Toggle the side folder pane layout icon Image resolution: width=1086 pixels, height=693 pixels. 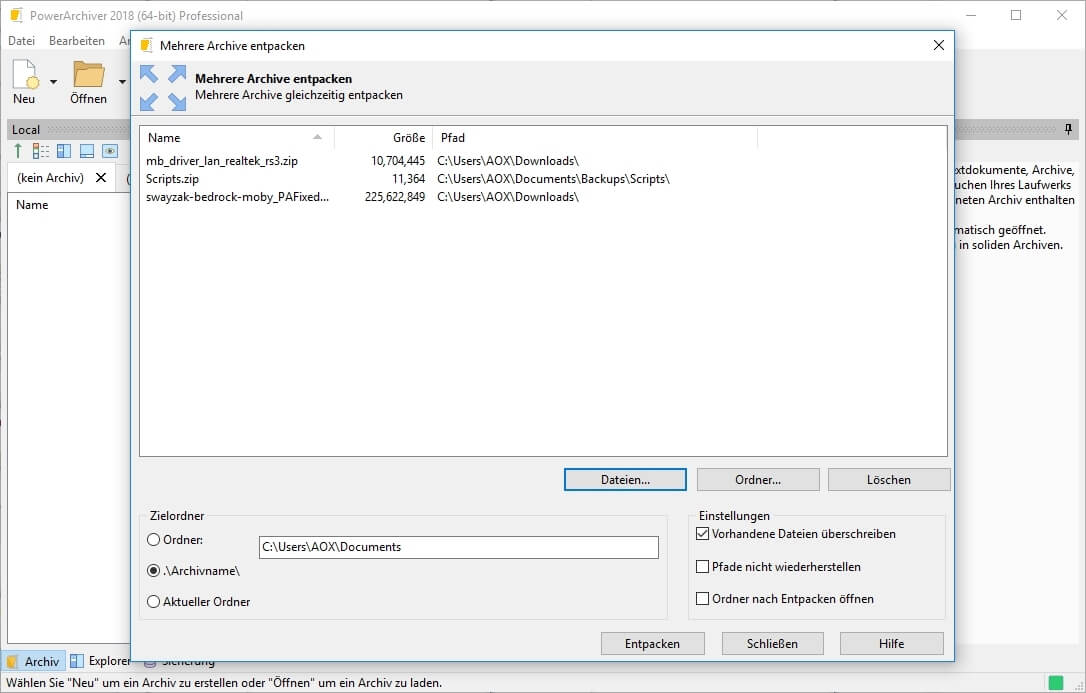point(64,151)
